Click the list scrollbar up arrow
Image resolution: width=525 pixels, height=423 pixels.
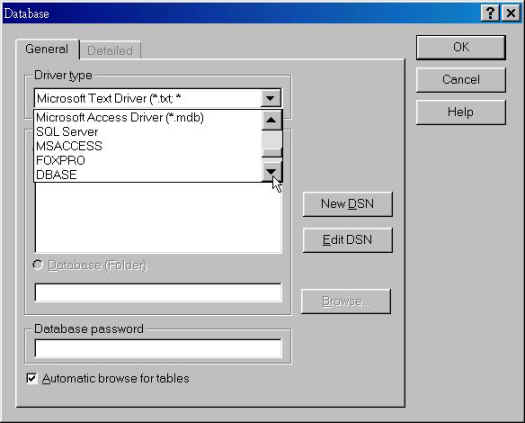pyautogui.click(x=271, y=120)
